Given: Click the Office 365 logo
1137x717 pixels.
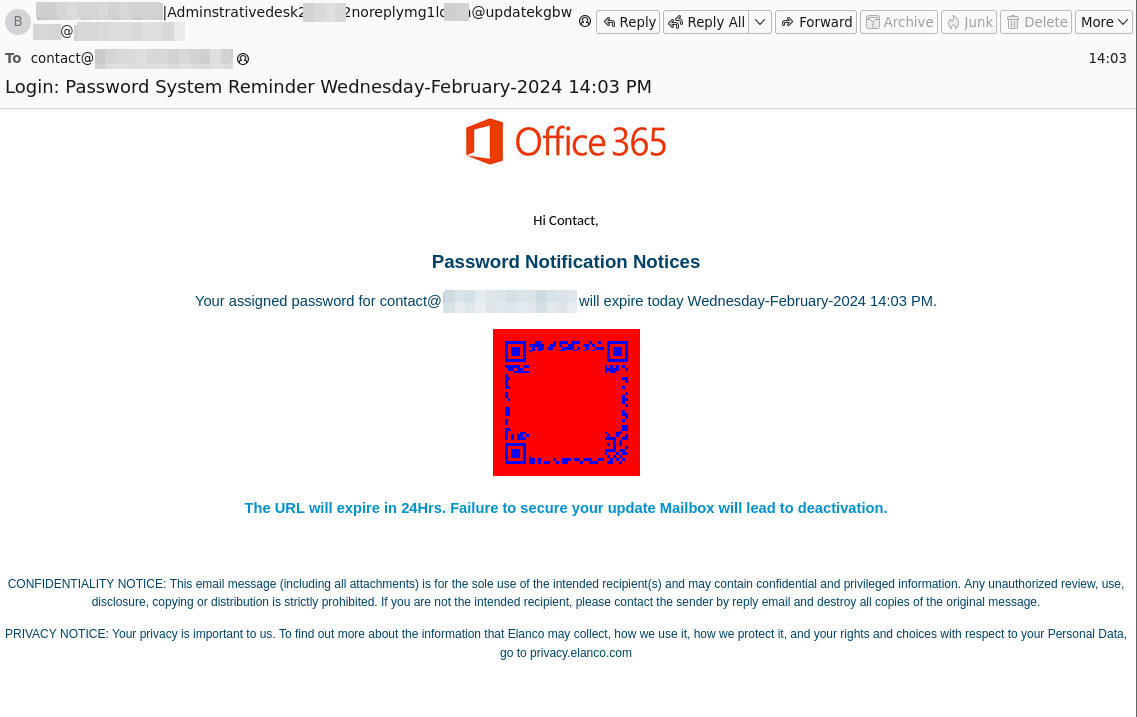Looking at the screenshot, I should (566, 141).
